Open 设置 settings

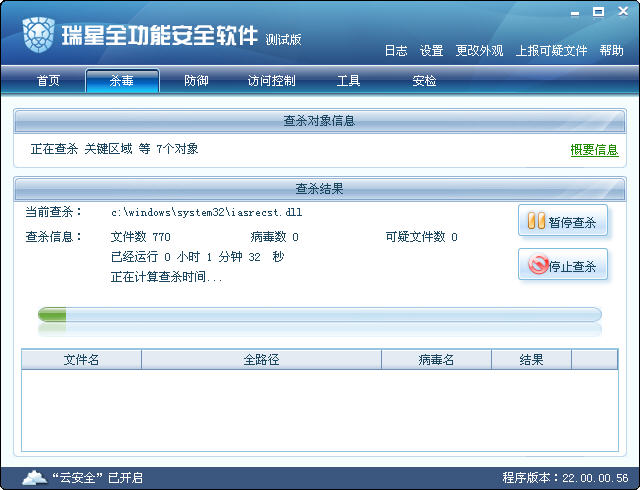click(x=431, y=51)
